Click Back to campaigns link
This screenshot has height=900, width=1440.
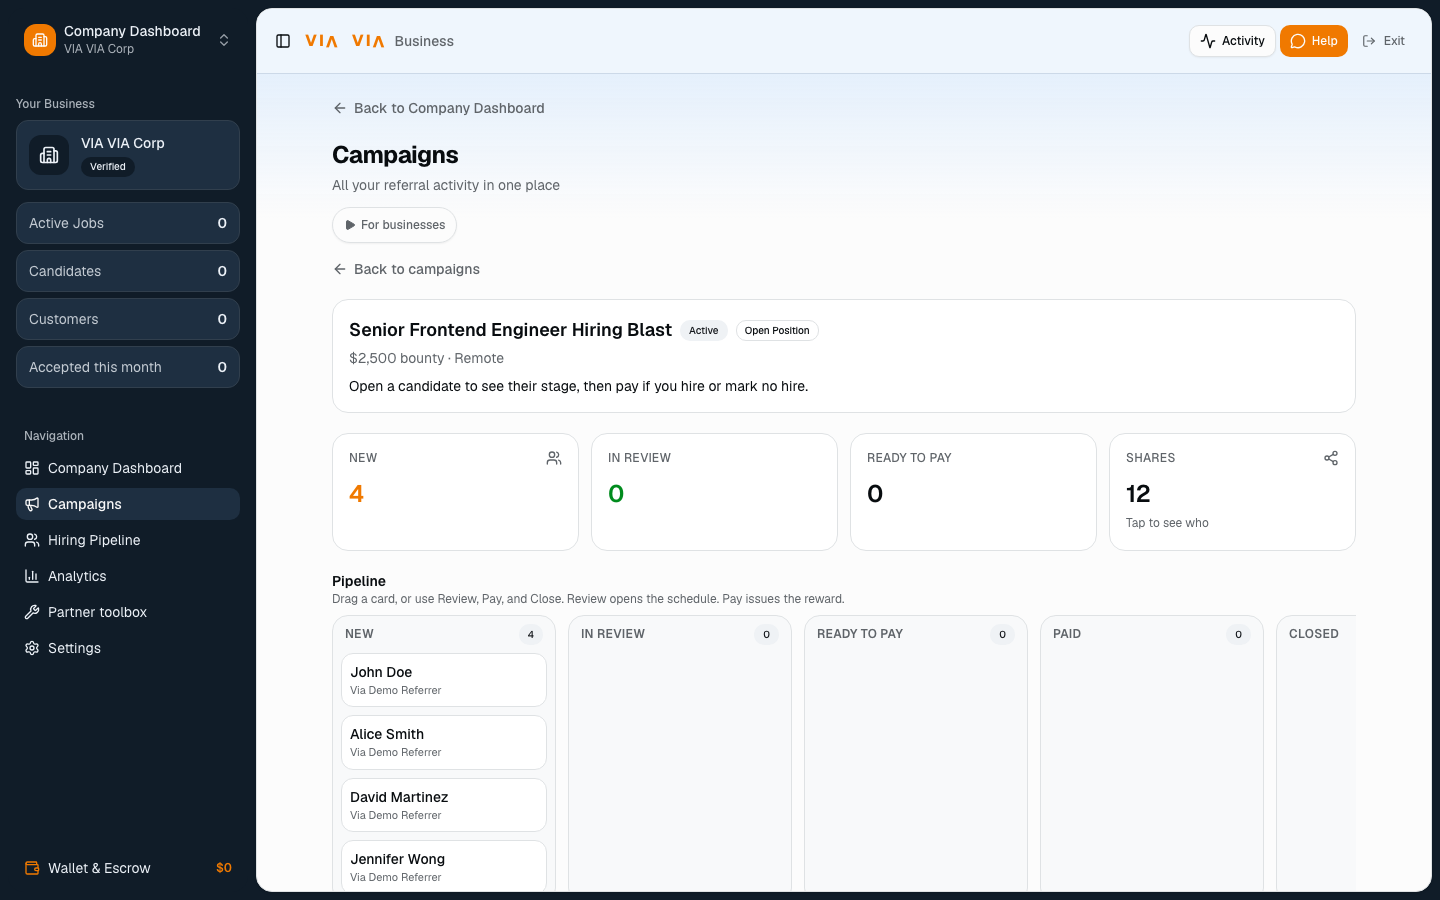(x=406, y=269)
